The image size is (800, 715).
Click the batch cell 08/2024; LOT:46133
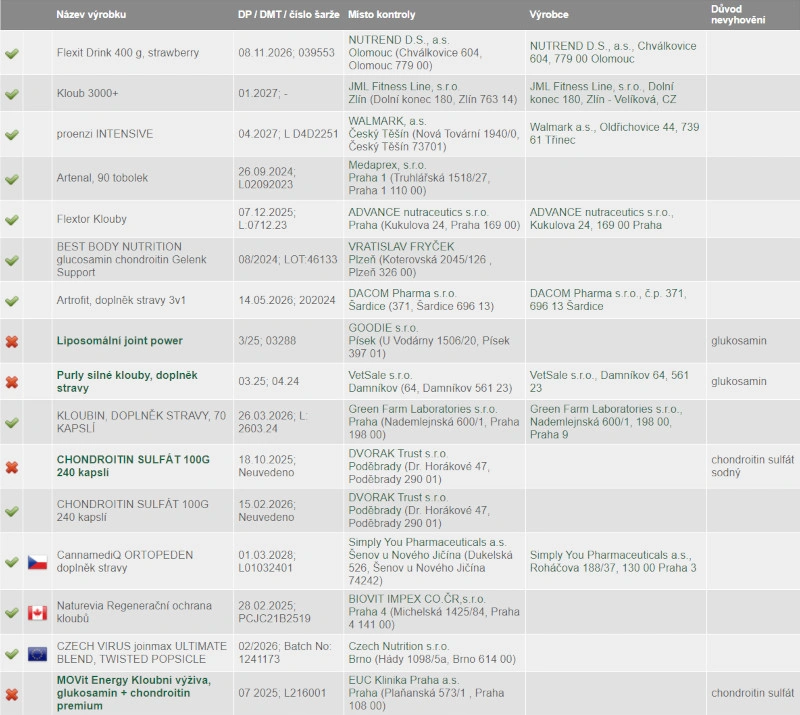(x=288, y=259)
